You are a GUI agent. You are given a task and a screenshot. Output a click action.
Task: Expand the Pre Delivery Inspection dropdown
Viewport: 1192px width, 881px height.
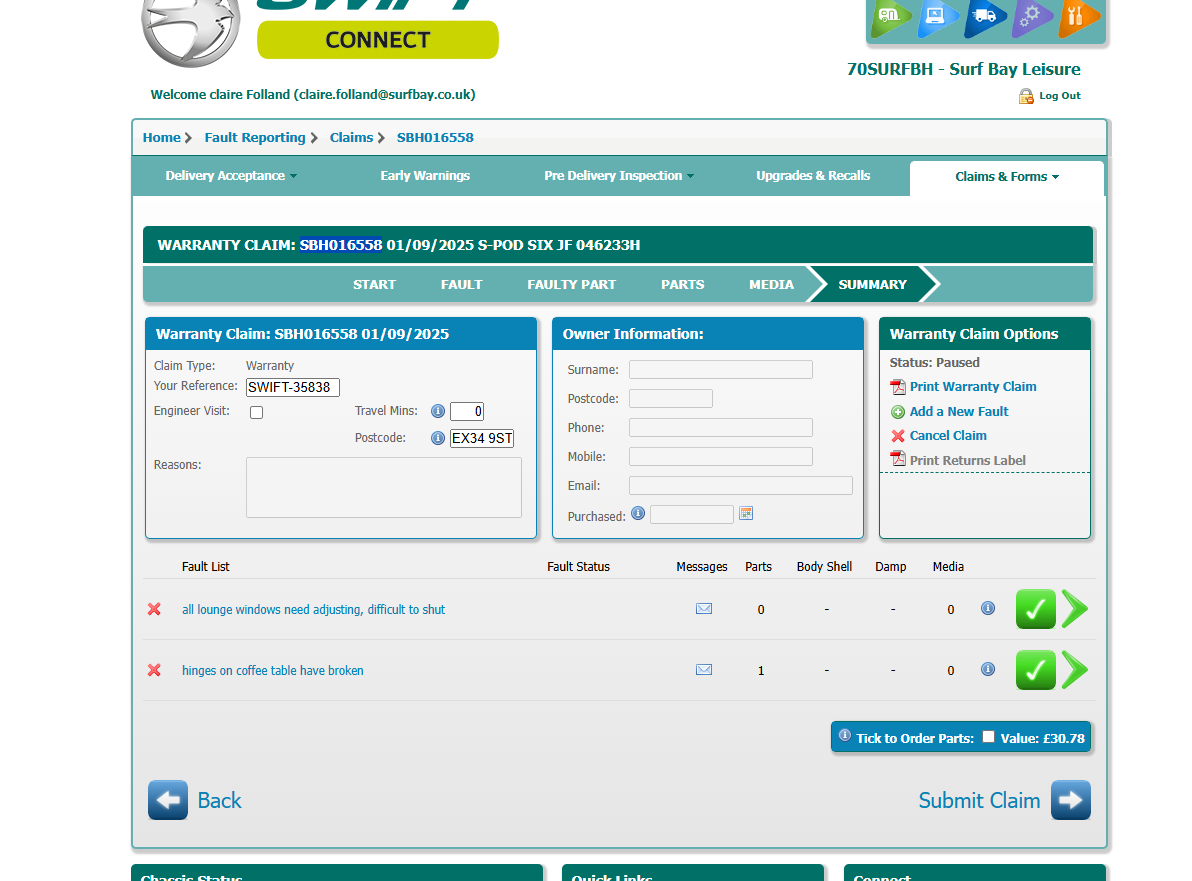[619, 176]
